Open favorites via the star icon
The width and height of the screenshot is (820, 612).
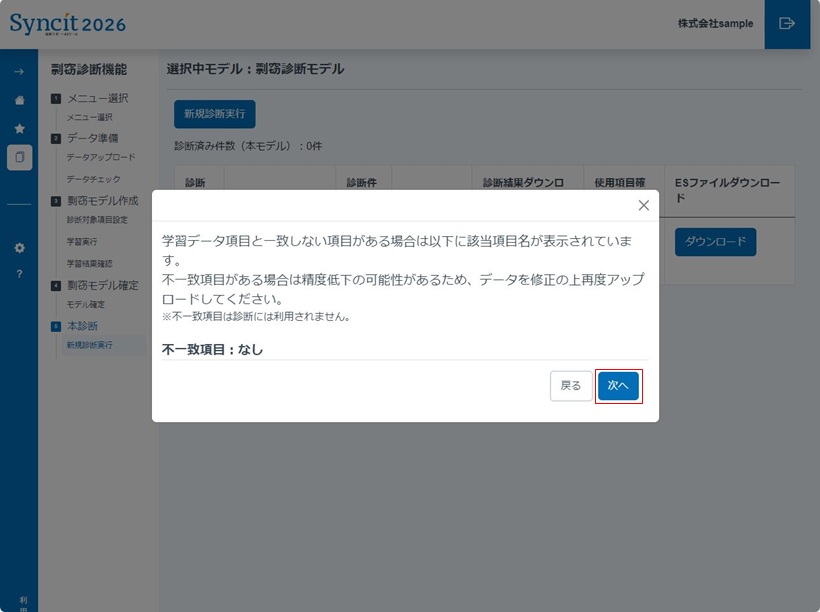[x=18, y=127]
